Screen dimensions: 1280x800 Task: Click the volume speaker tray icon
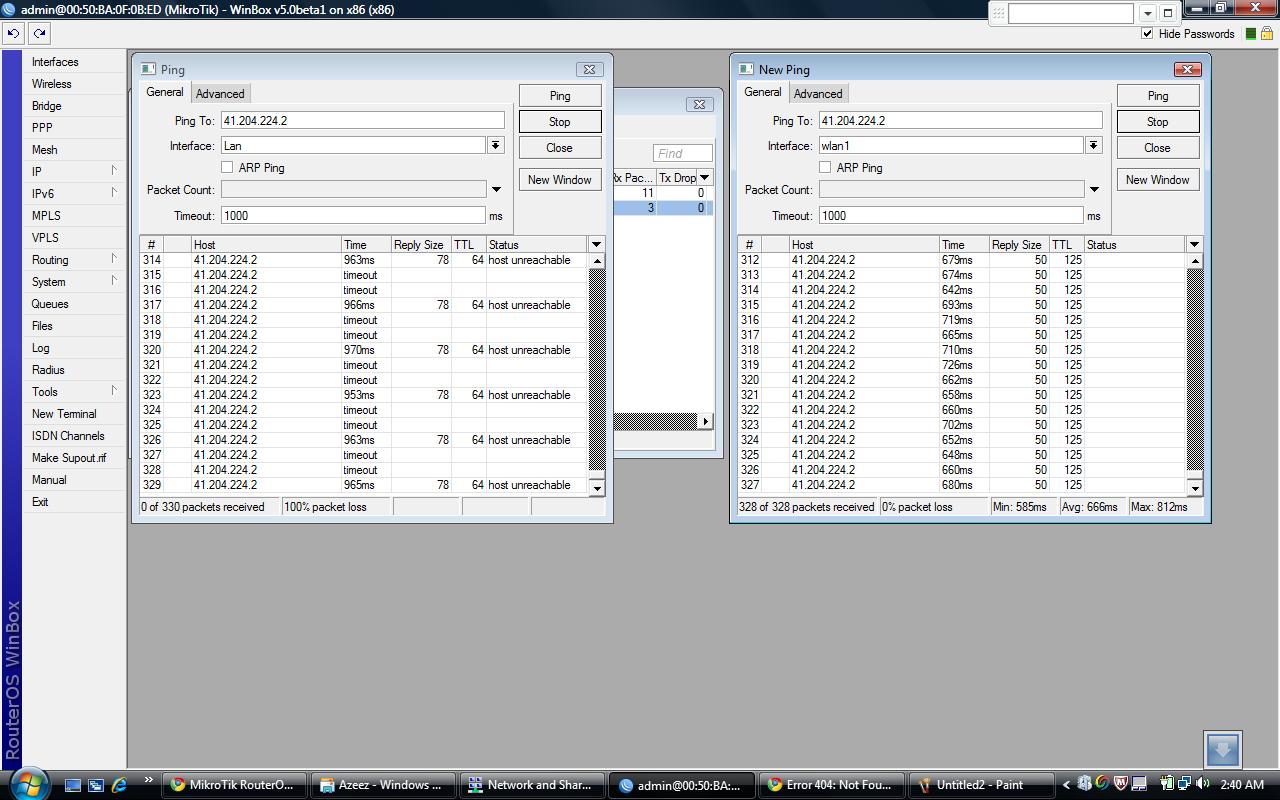point(1202,784)
